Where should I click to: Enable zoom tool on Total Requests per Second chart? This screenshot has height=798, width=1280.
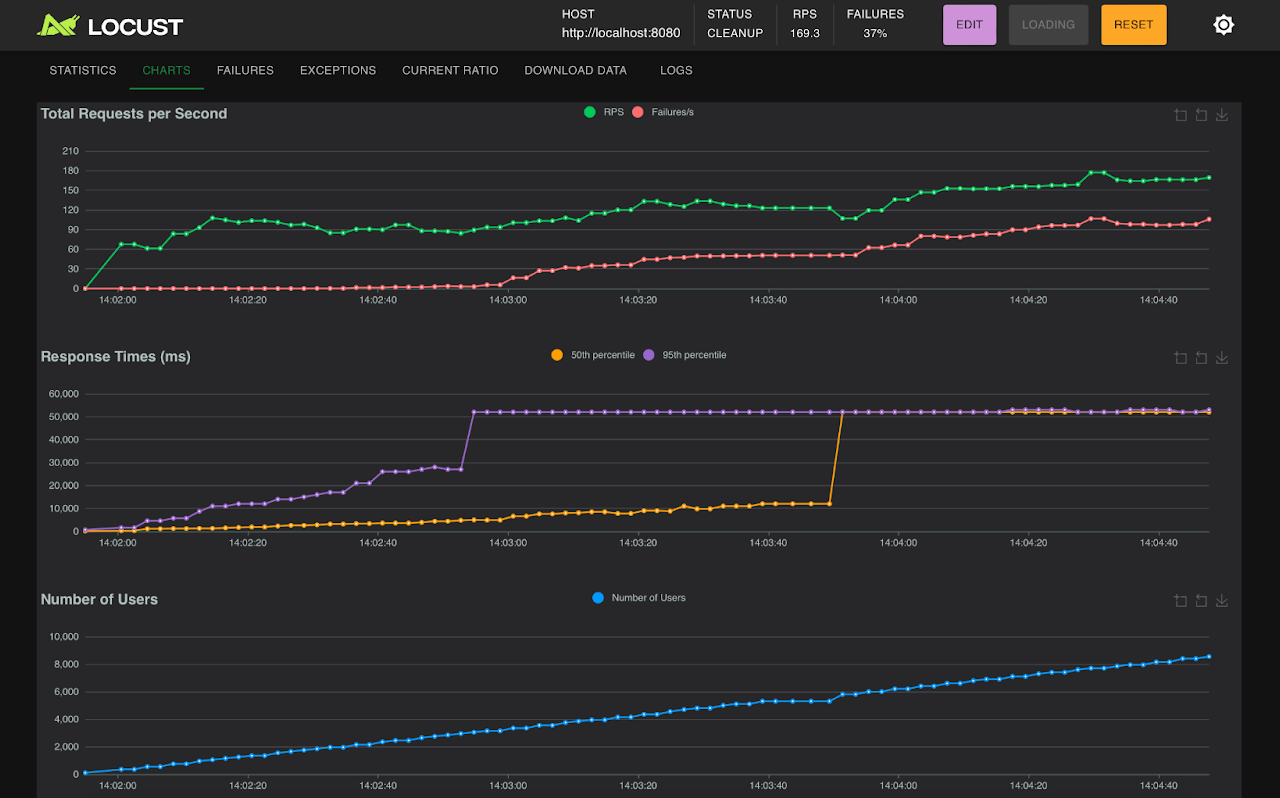coord(1181,115)
